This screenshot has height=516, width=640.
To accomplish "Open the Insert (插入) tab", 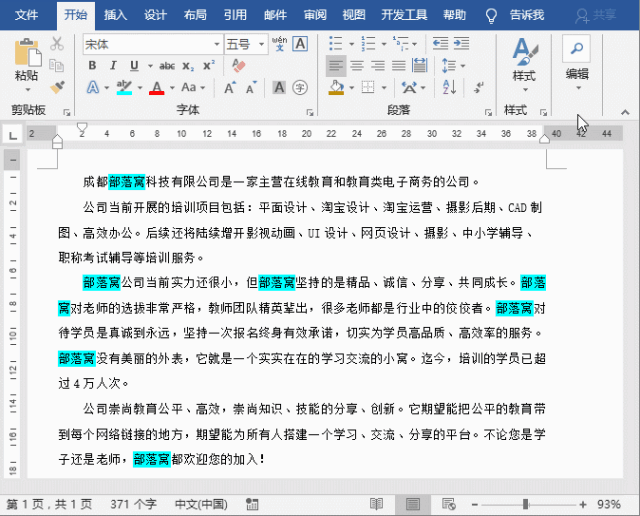I will pyautogui.click(x=115, y=15).
